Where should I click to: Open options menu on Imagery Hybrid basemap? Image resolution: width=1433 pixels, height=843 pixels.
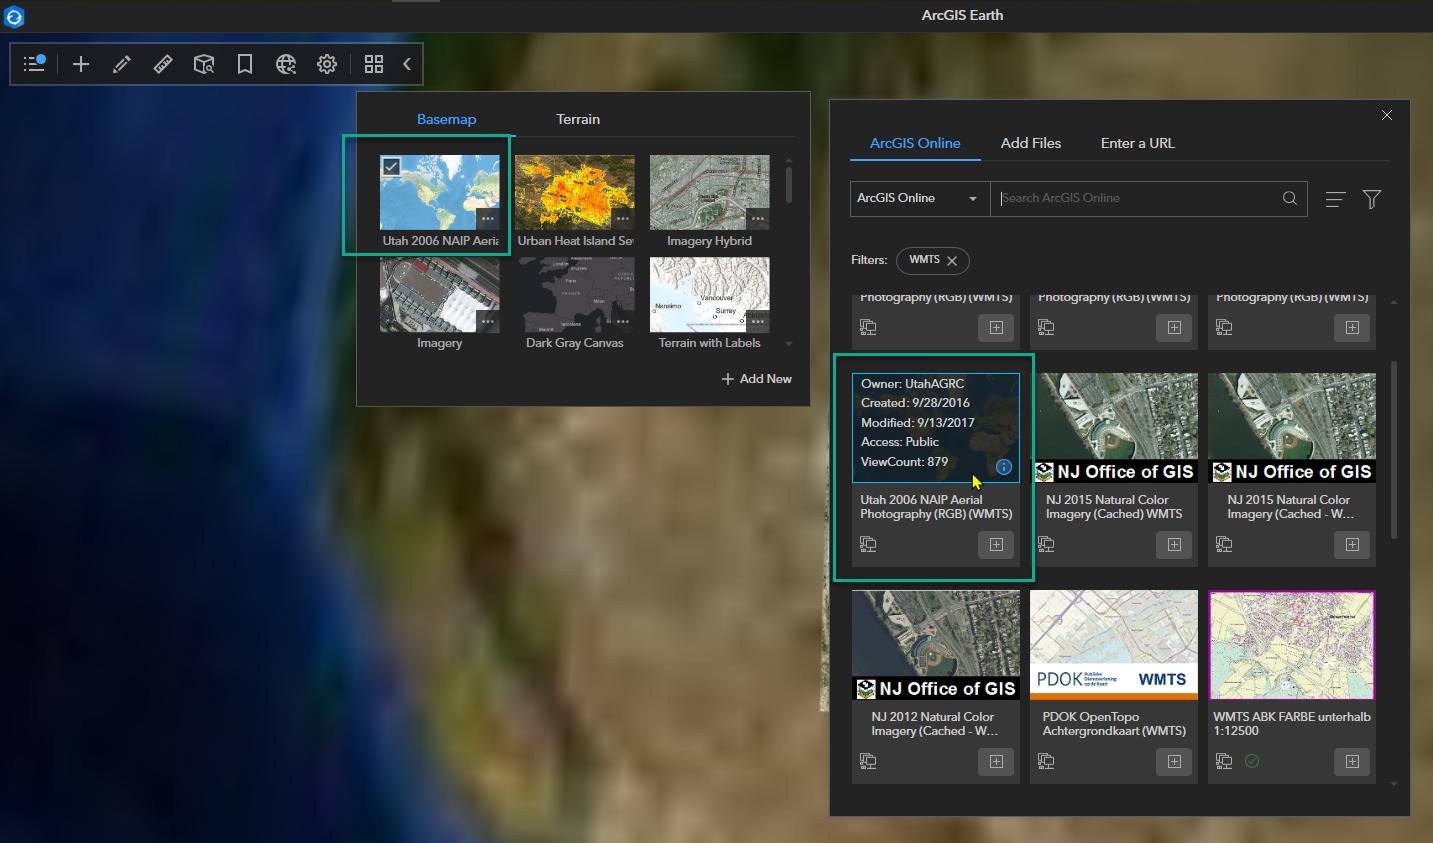(758, 218)
